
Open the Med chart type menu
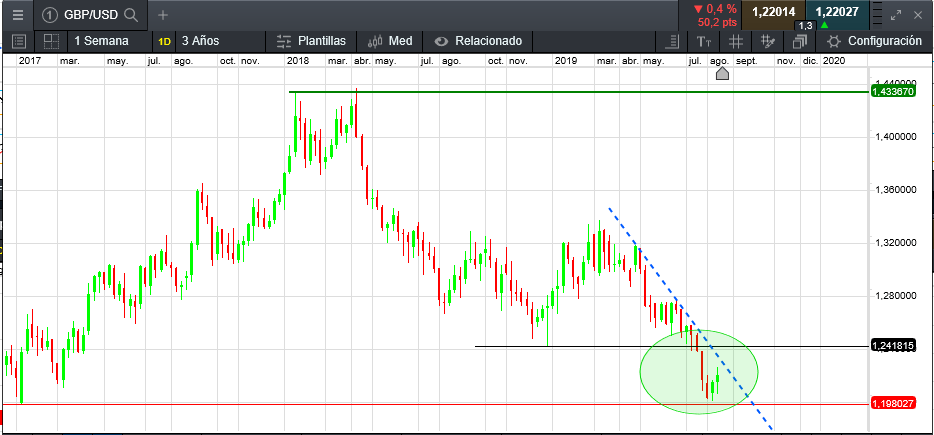pyautogui.click(x=390, y=41)
